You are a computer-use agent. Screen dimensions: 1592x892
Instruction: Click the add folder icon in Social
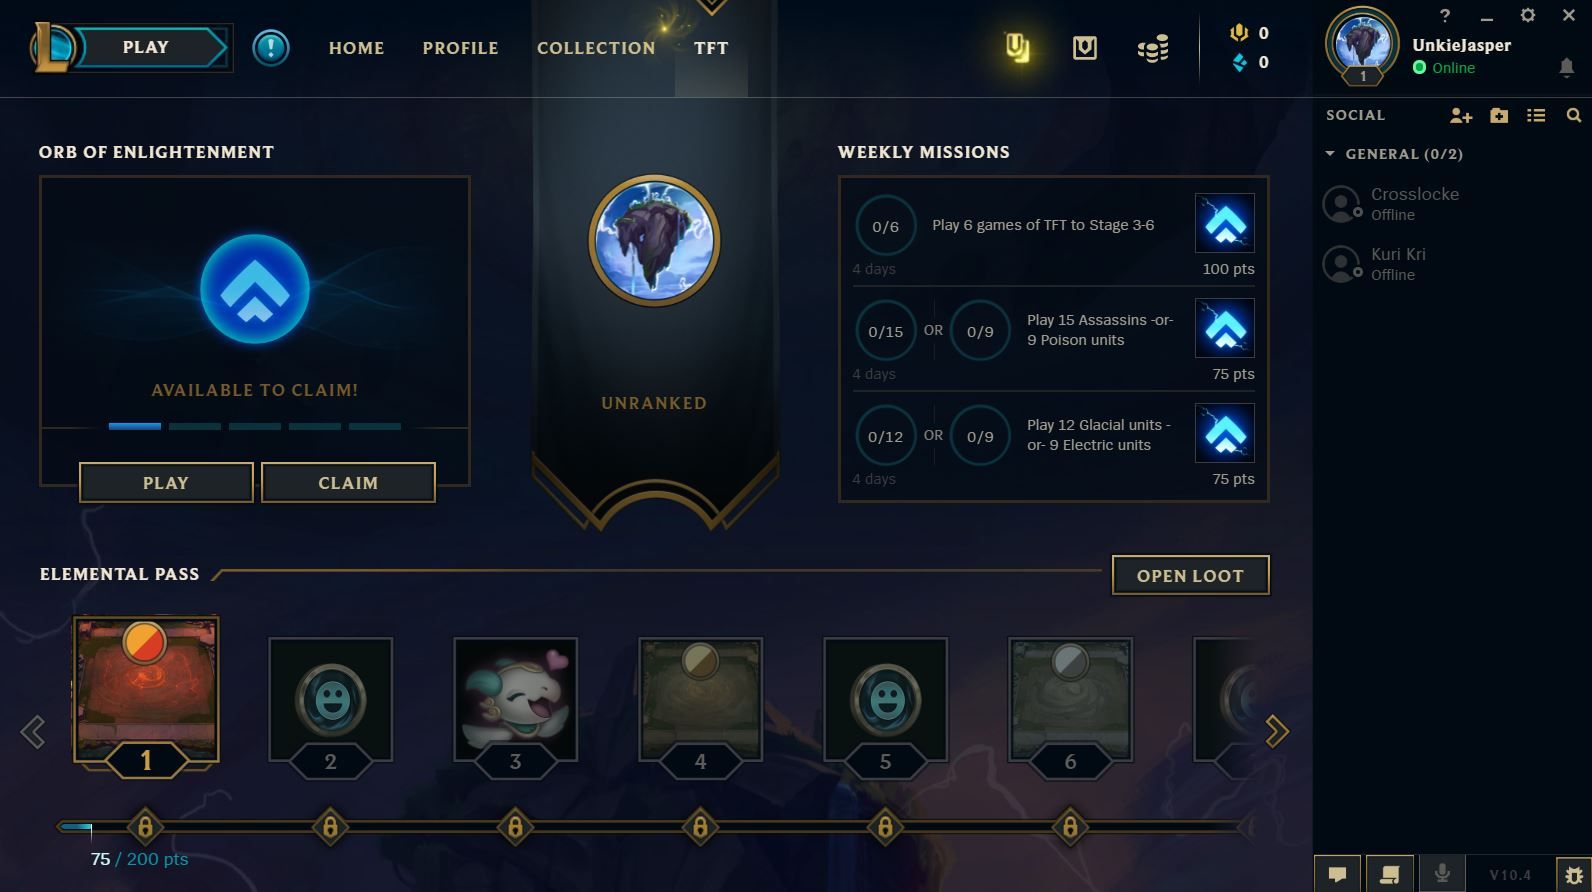click(x=1498, y=116)
